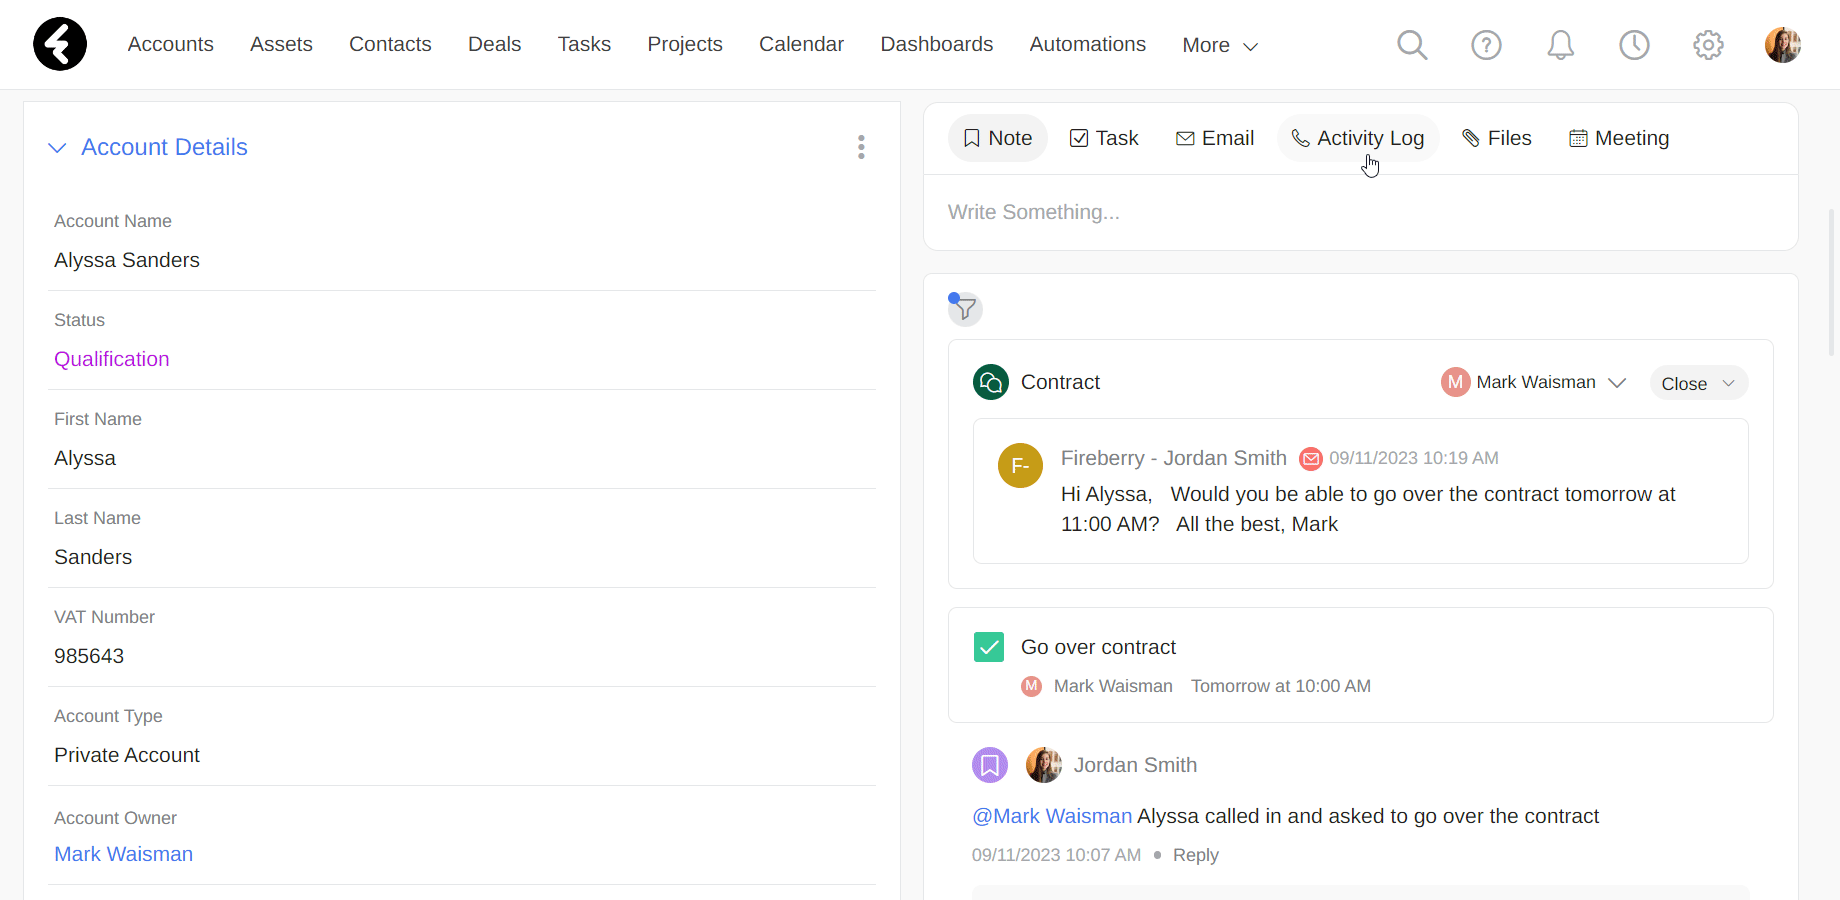The height and width of the screenshot is (900, 1840).
Task: Click the 09/11/2023 10:19 AM timestamp
Action: click(1414, 458)
